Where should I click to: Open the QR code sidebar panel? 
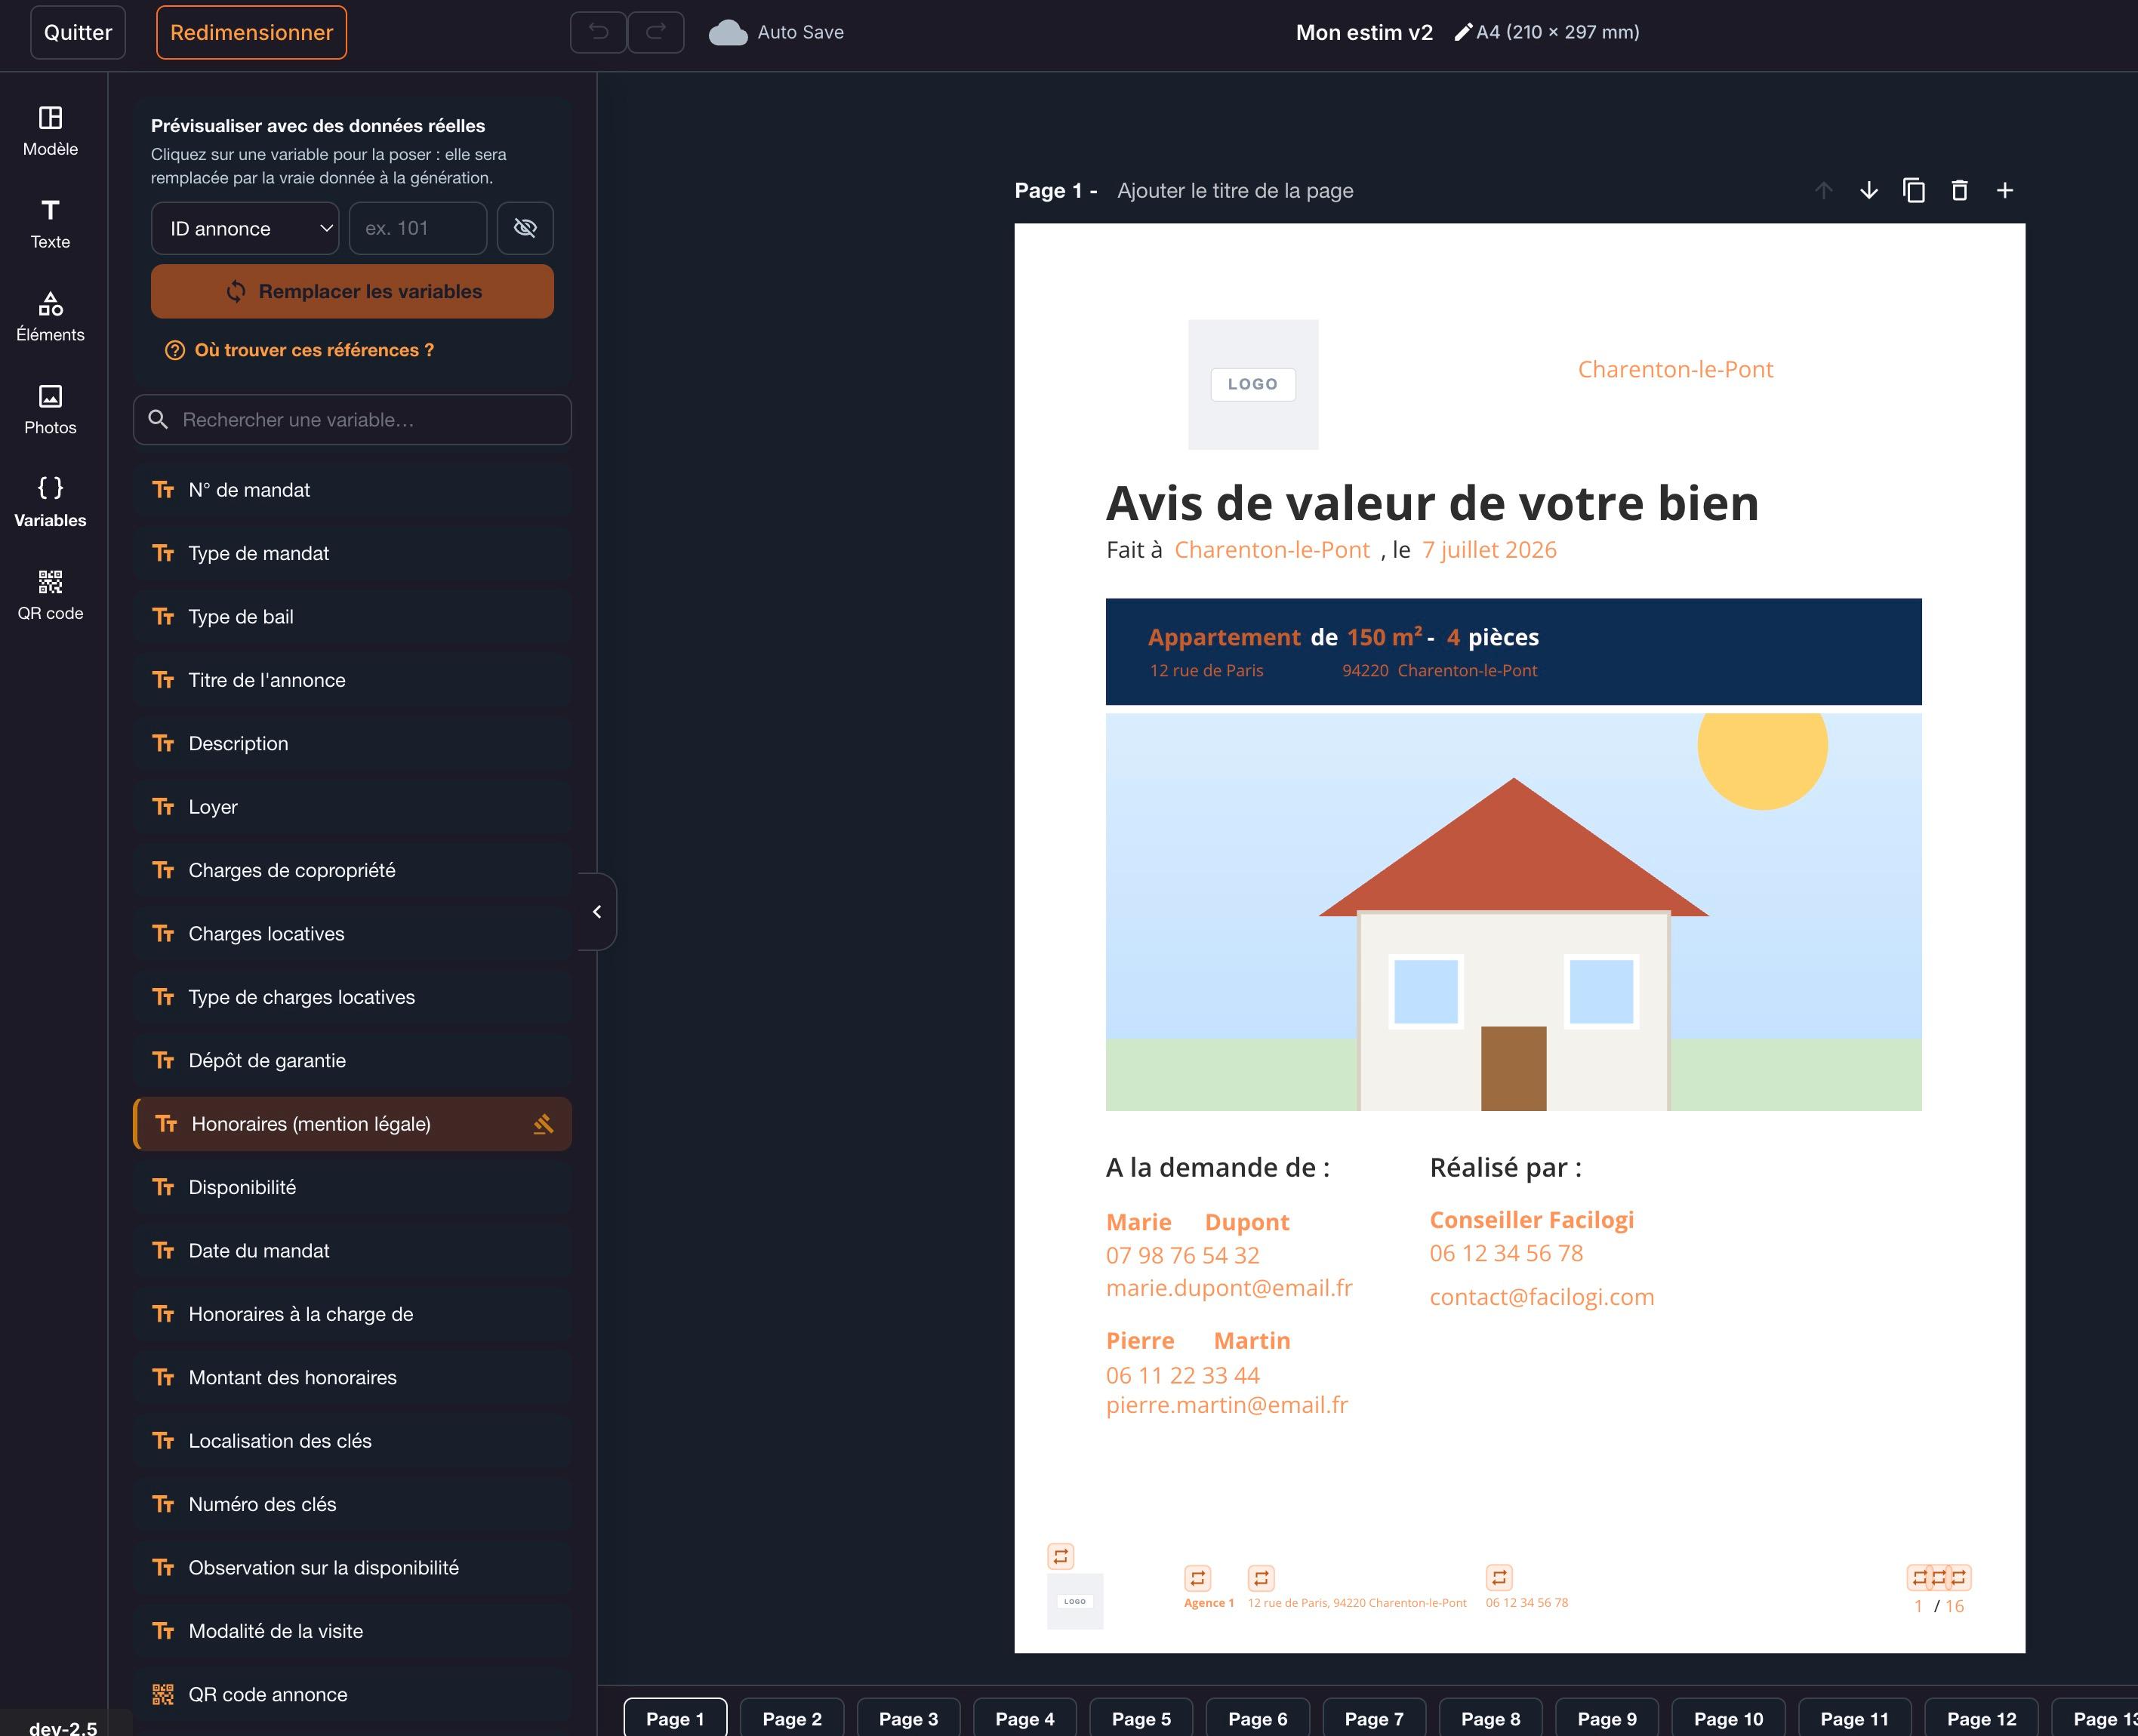pyautogui.click(x=50, y=596)
